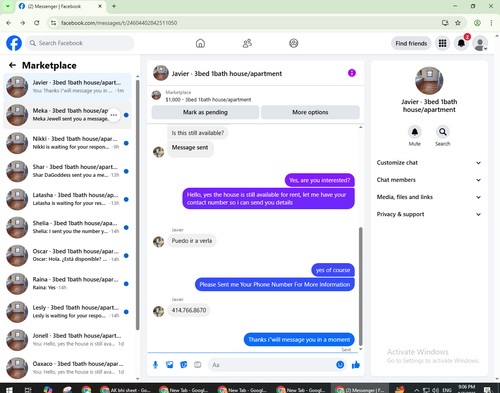The width and height of the screenshot is (500, 393).
Task: Open the Jonell conversation in list
Action: pyautogui.click(x=67, y=340)
